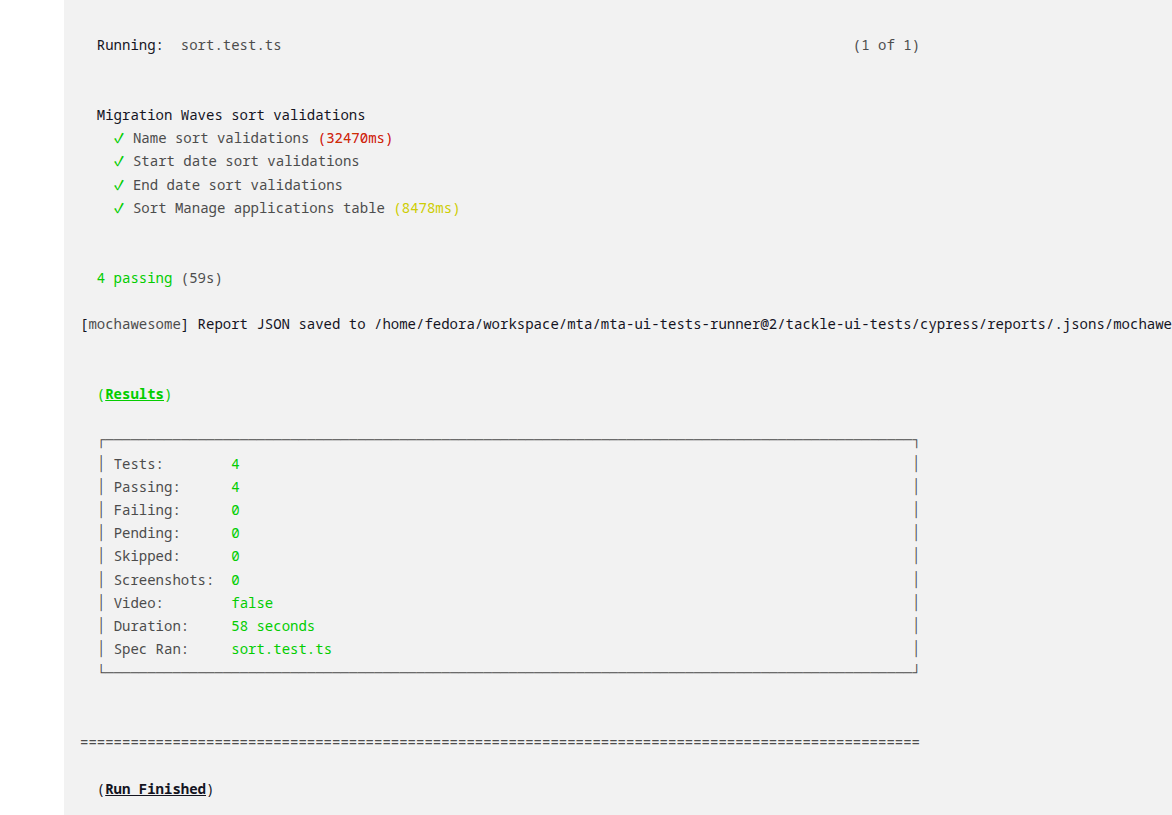Image resolution: width=1172 pixels, height=815 pixels.
Task: Click the '(1 of 1)' spec counter
Action: point(886,45)
